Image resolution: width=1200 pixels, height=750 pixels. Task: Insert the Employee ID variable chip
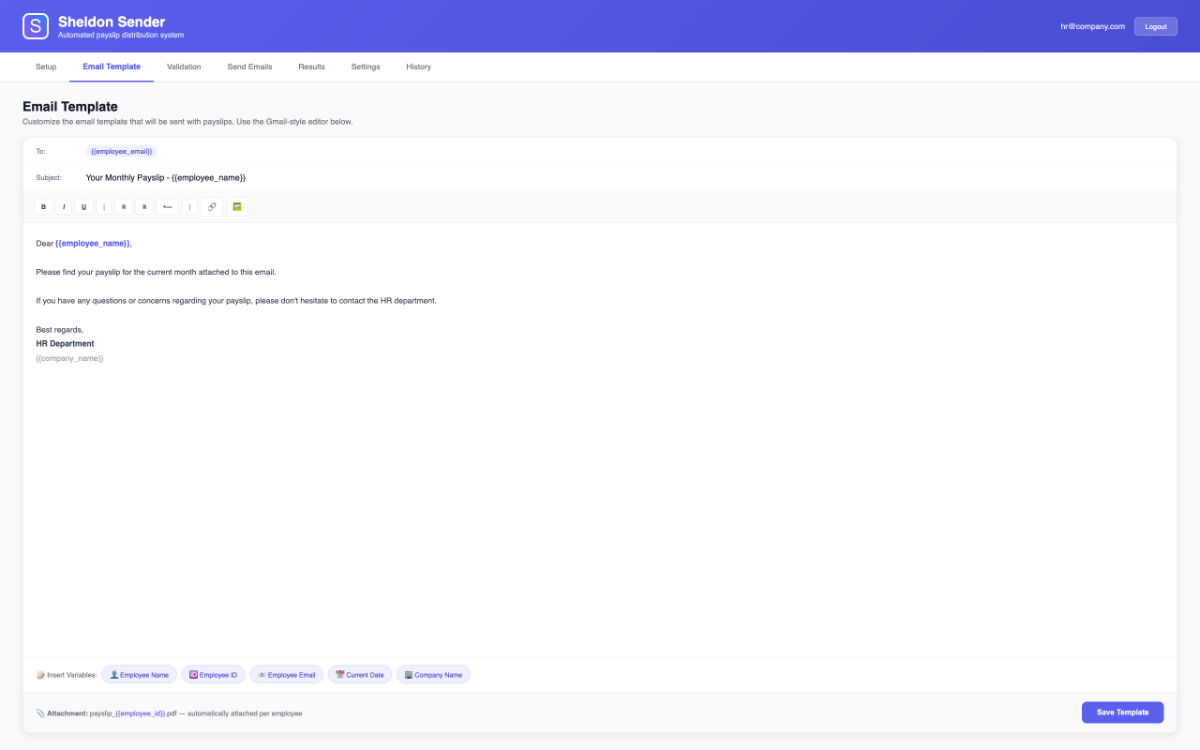pos(213,675)
